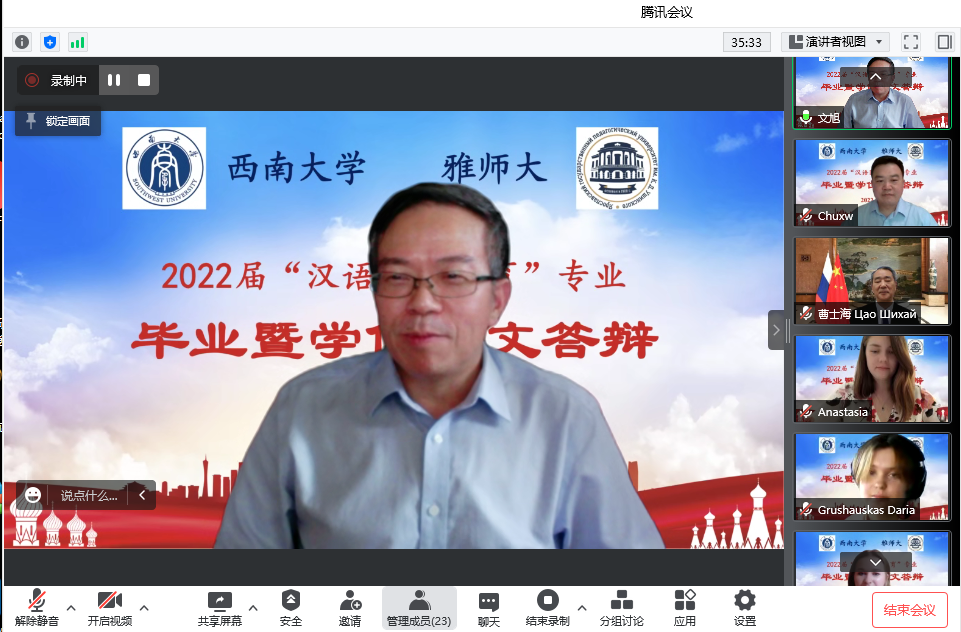
Task: Open 管理成员(23) members panel
Action: pos(419,608)
